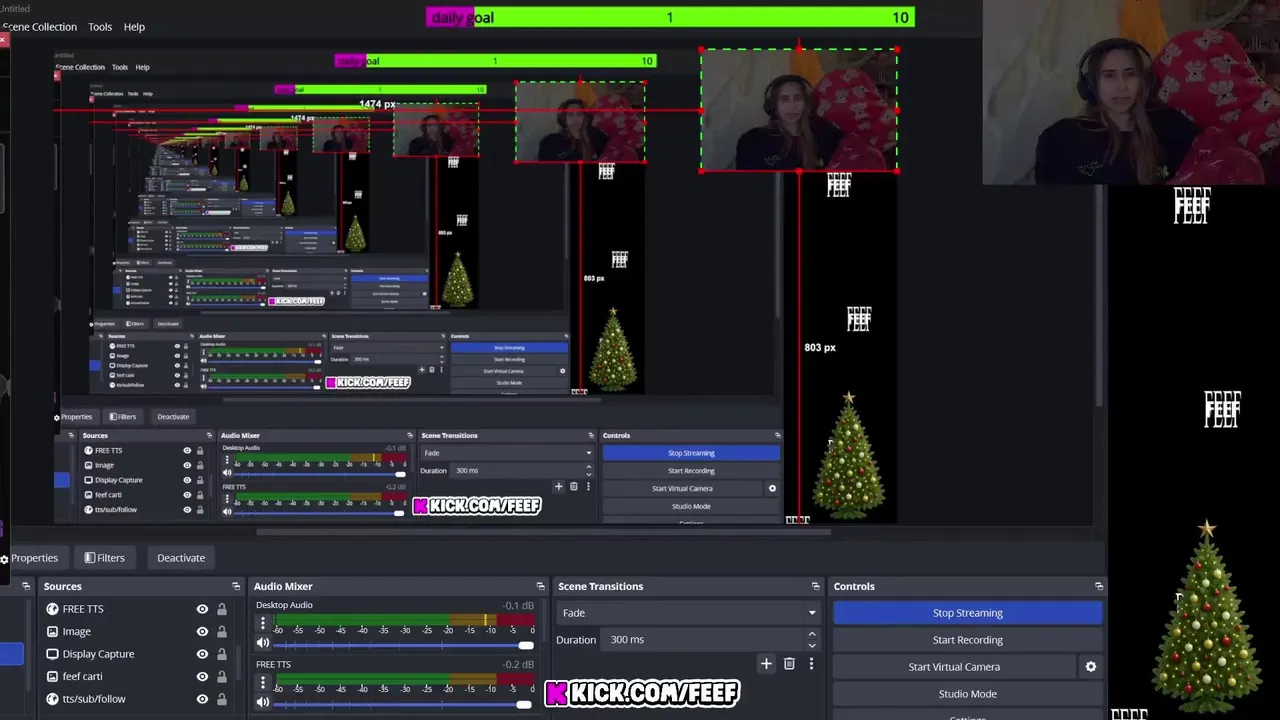Image resolution: width=1280 pixels, height=720 pixels.
Task: Click the -0.1 dB level readout
Action: point(518,605)
